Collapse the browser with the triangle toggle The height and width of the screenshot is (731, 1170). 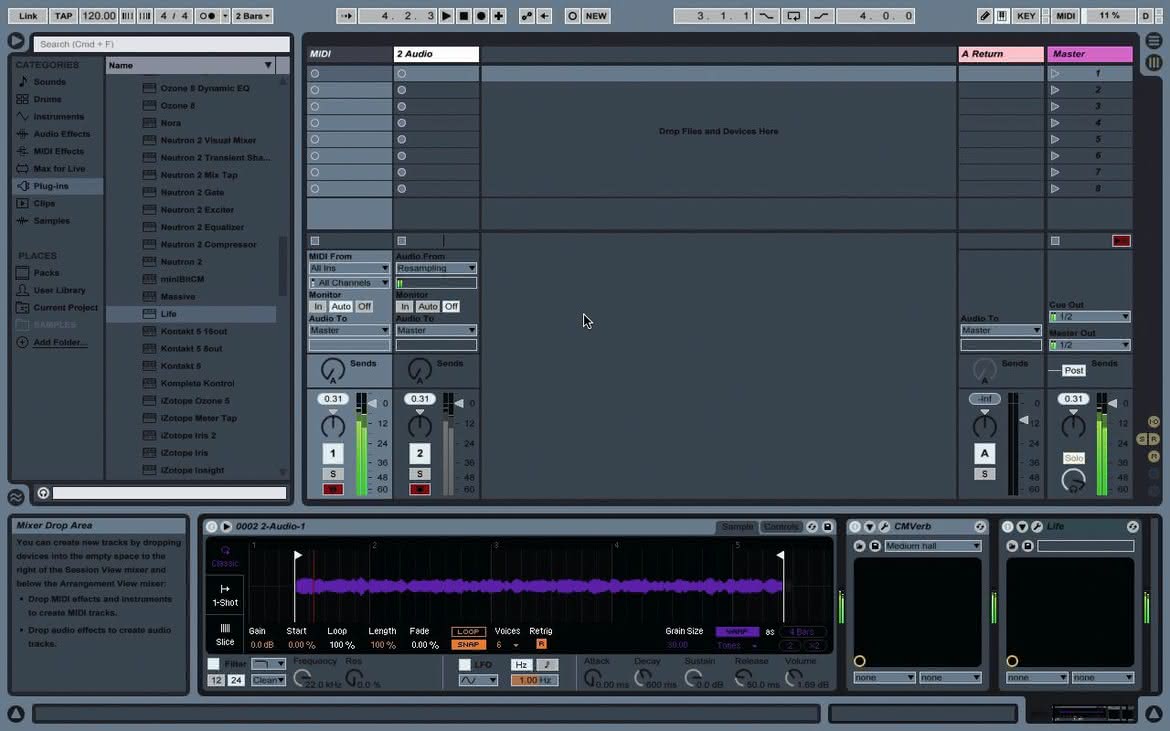pos(16,41)
